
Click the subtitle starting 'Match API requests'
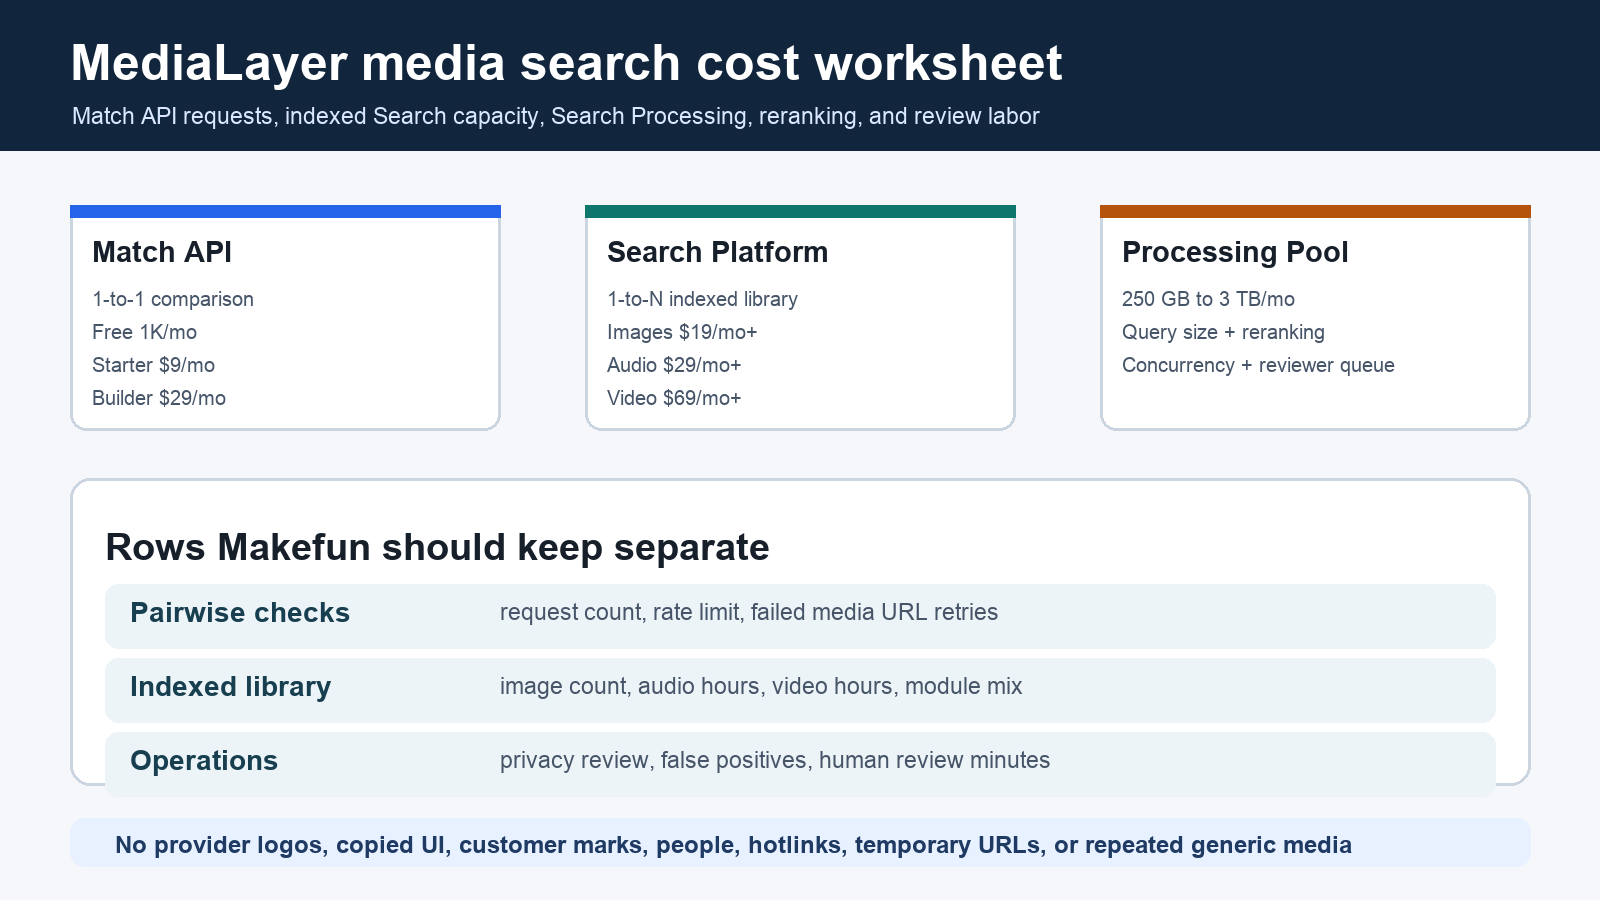pyautogui.click(x=556, y=116)
